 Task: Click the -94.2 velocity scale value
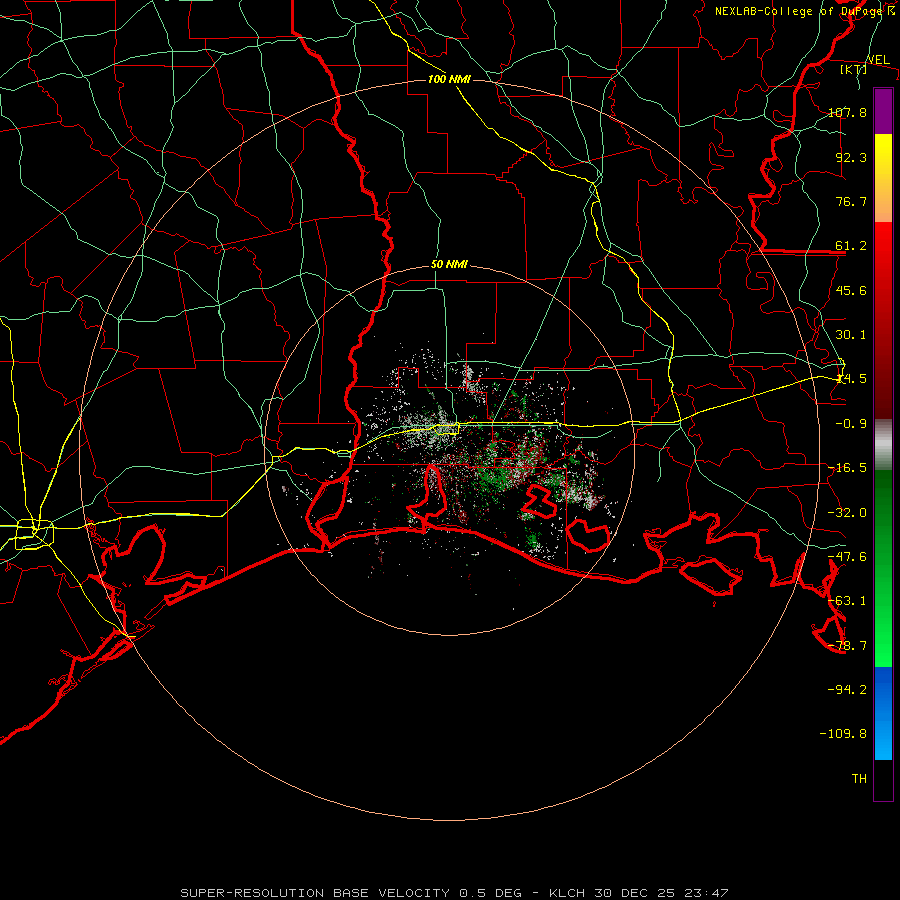point(847,690)
